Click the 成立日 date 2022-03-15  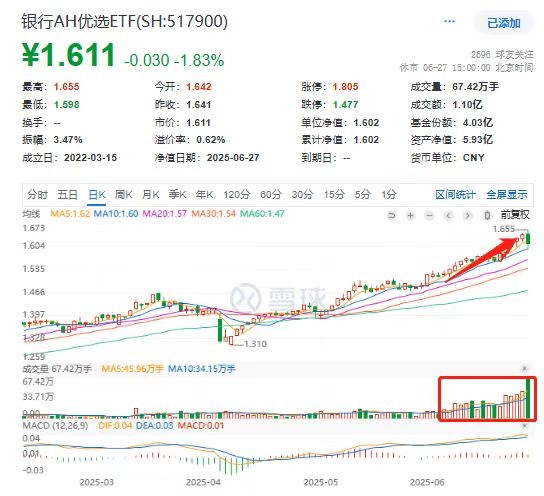click(90, 158)
